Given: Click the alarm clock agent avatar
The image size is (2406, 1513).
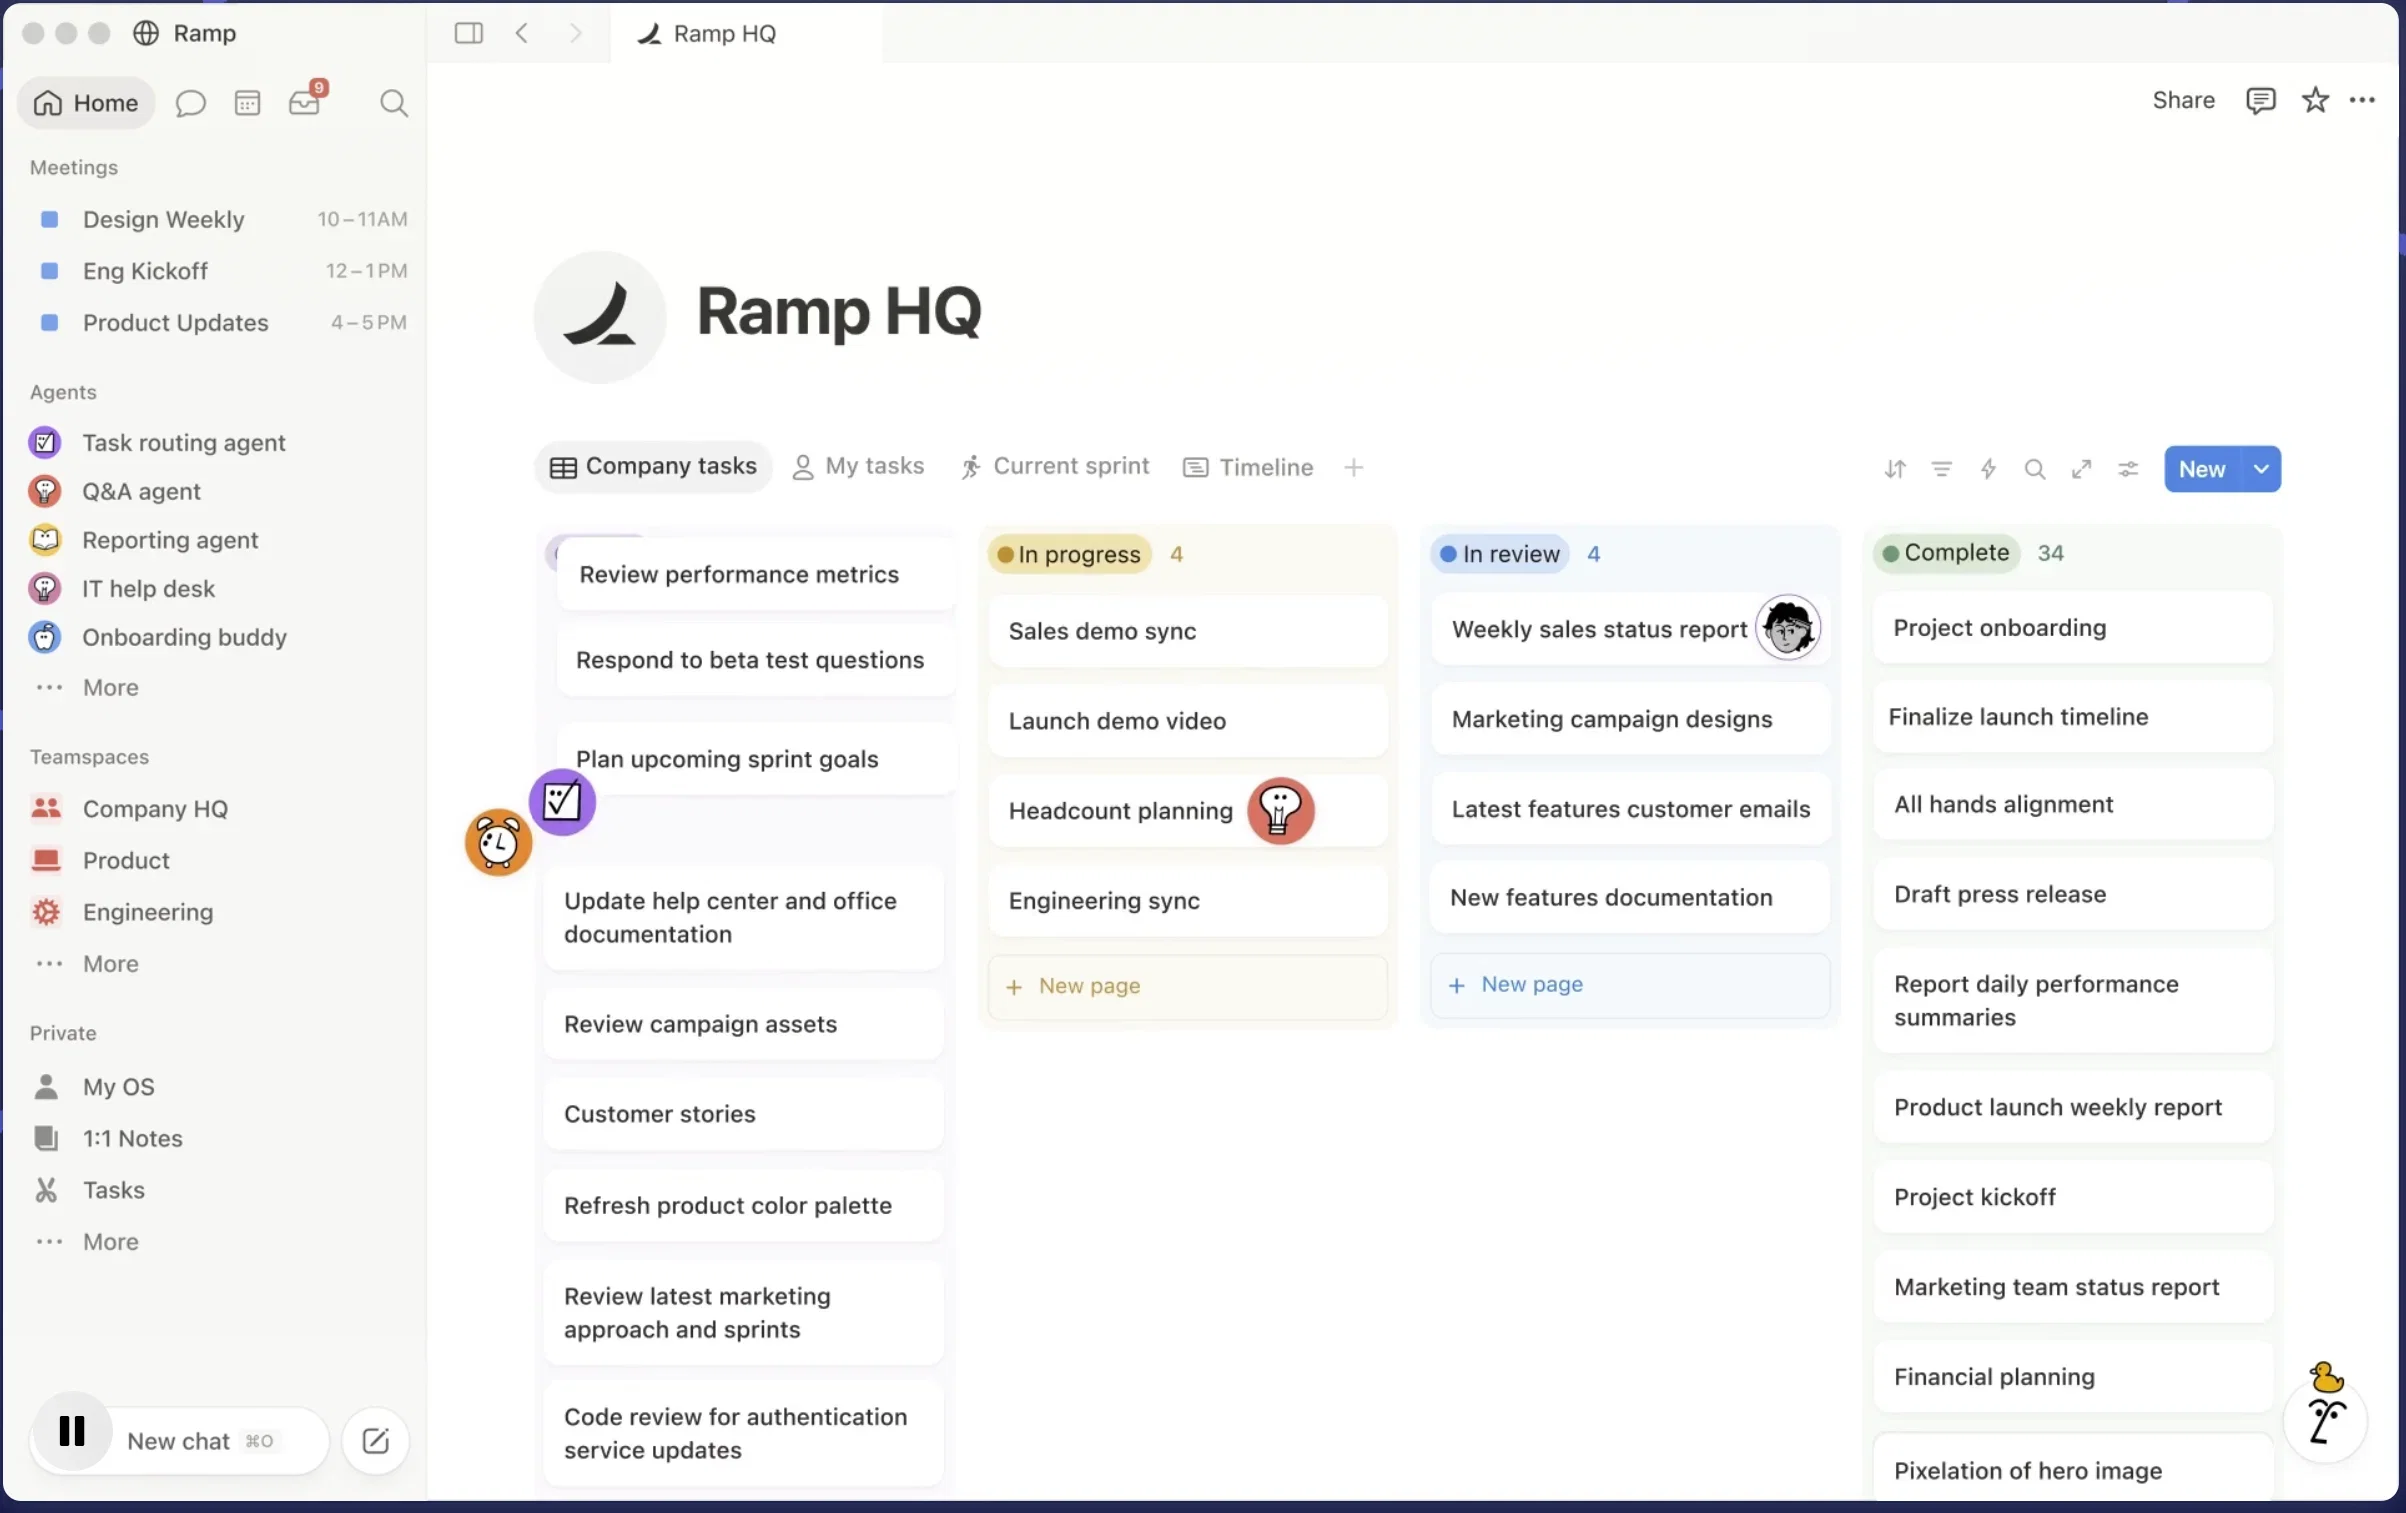Looking at the screenshot, I should click(498, 843).
